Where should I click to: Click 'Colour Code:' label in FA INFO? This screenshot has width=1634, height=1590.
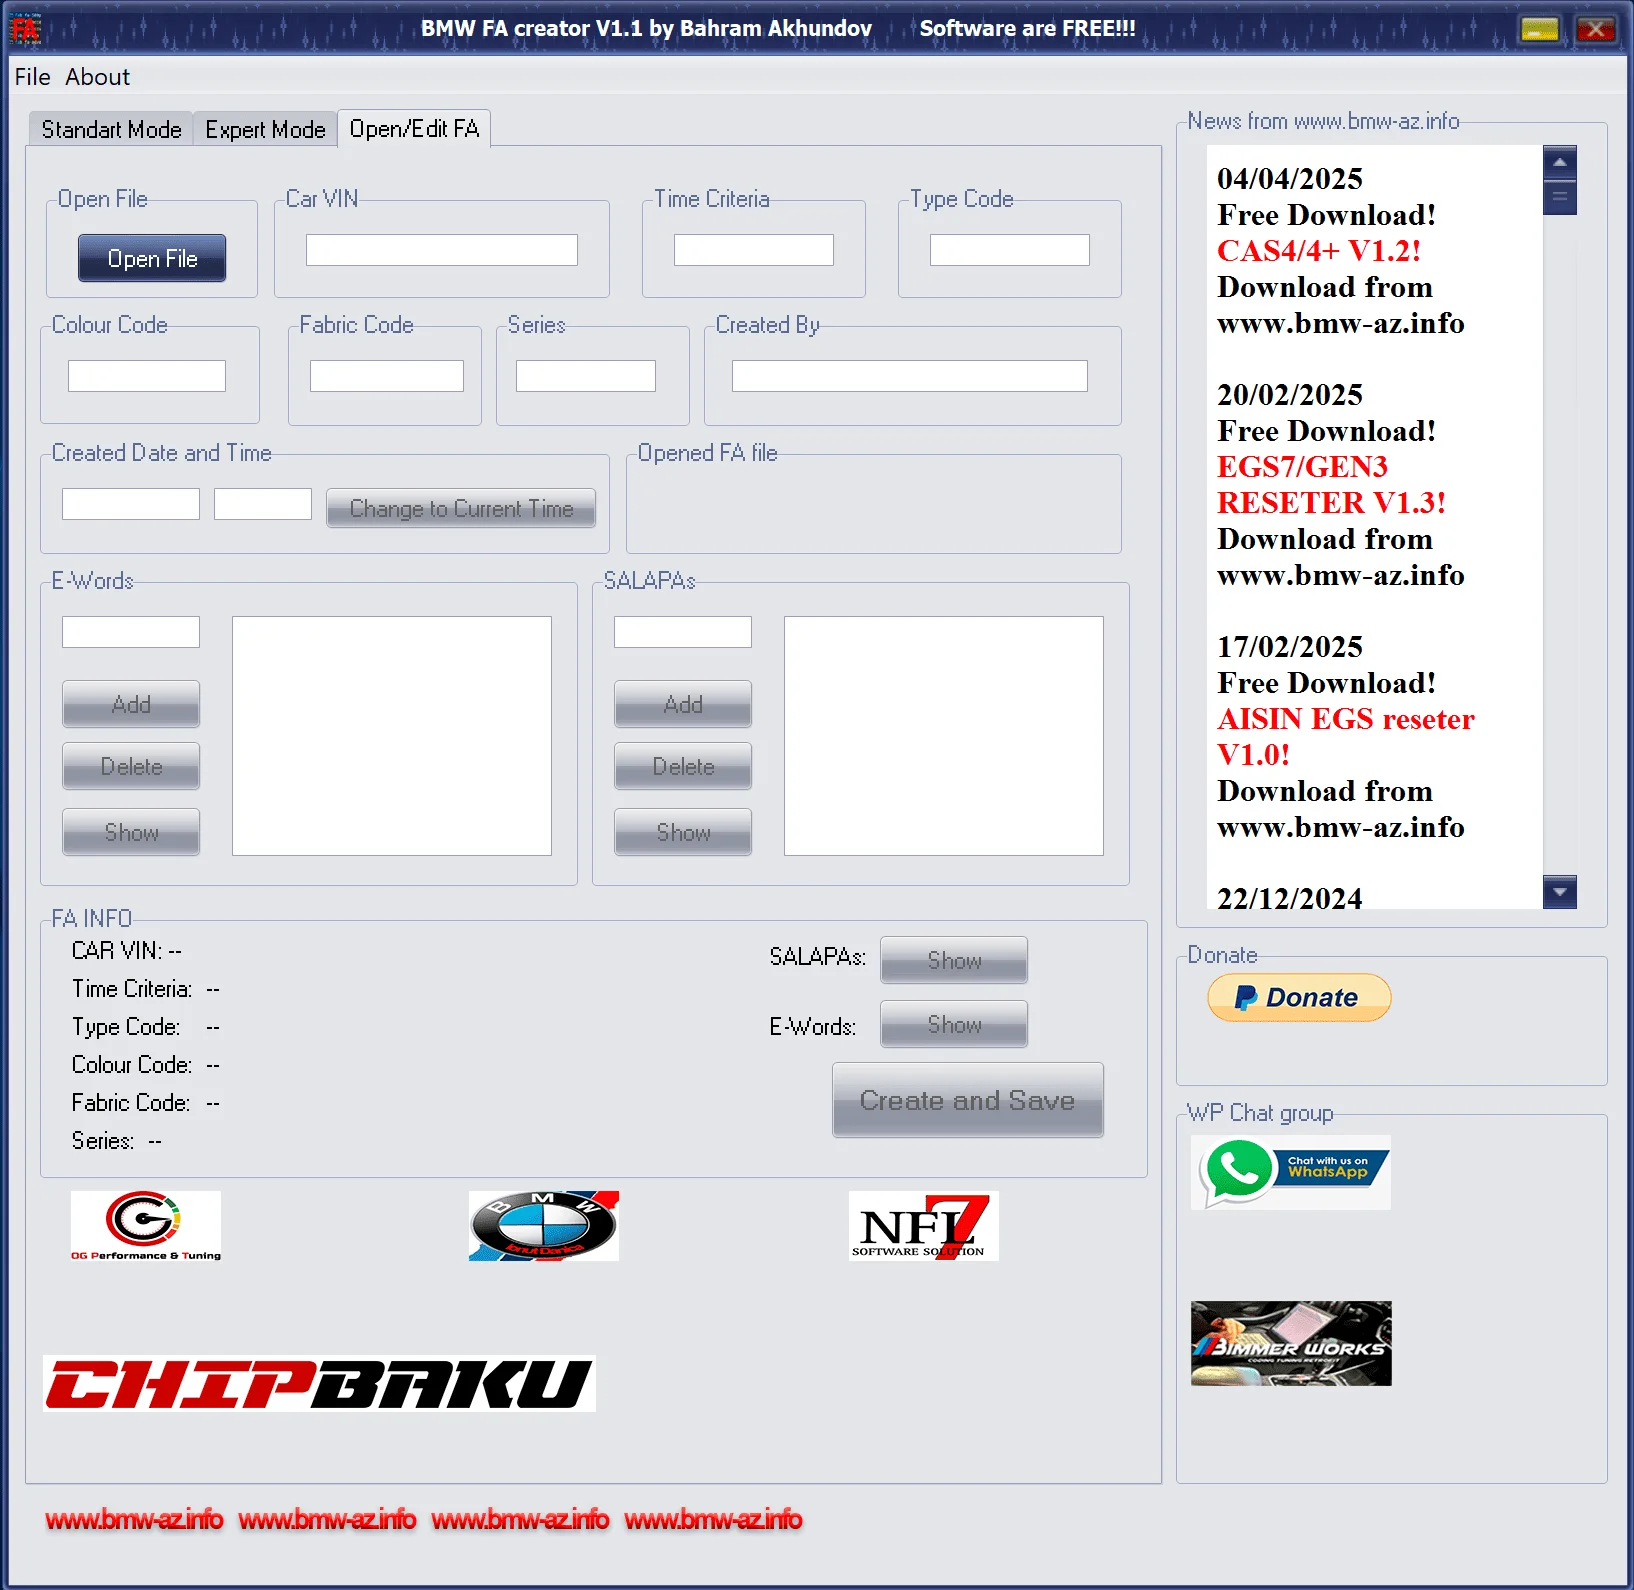[x=132, y=1065]
